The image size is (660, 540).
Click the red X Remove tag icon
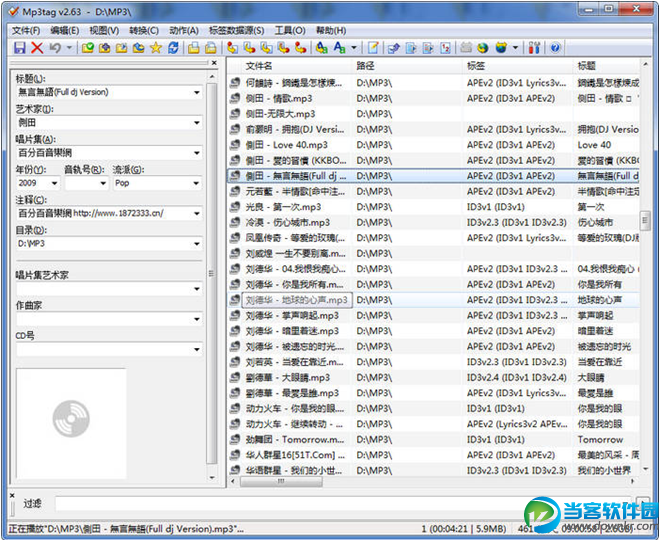(37, 48)
